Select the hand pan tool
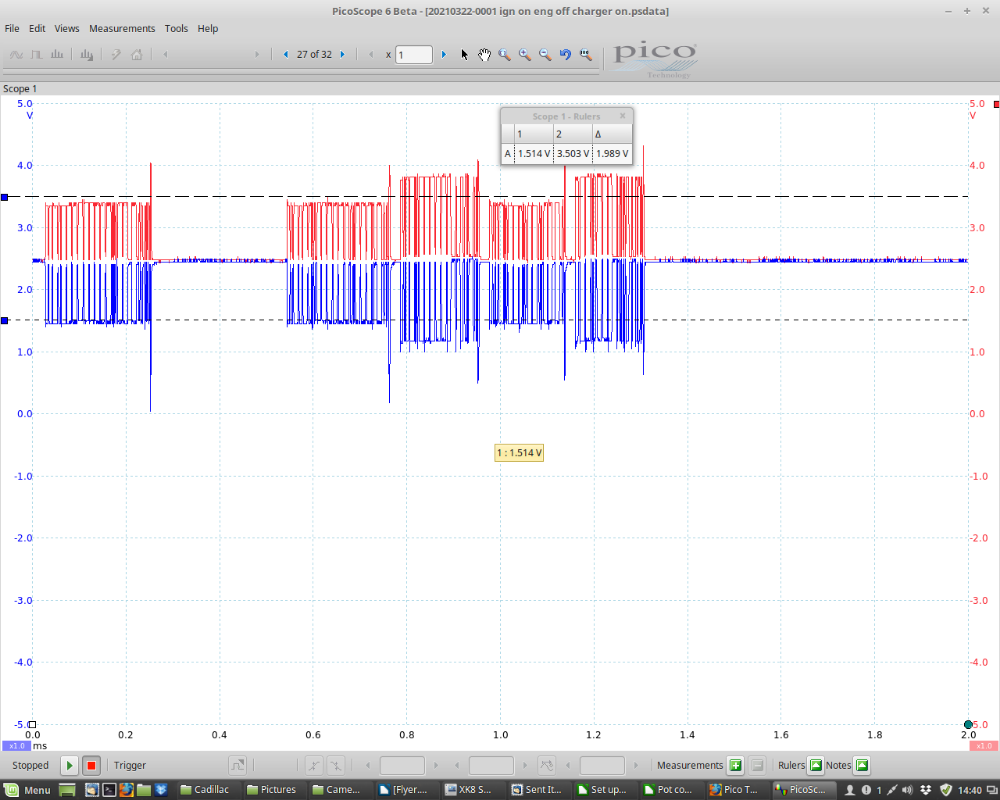This screenshot has width=1000, height=800. tap(484, 55)
